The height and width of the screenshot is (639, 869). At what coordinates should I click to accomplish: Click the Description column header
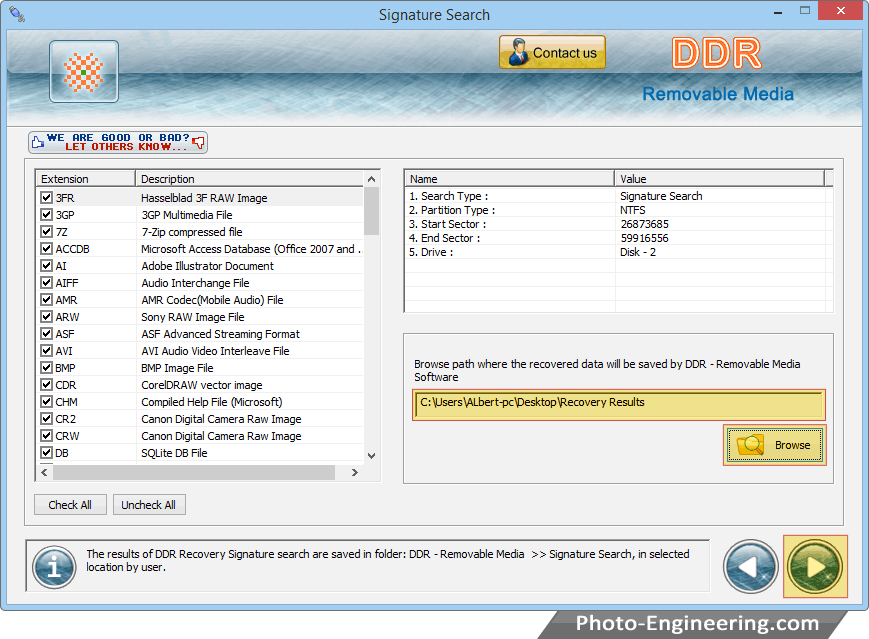pyautogui.click(x=249, y=179)
